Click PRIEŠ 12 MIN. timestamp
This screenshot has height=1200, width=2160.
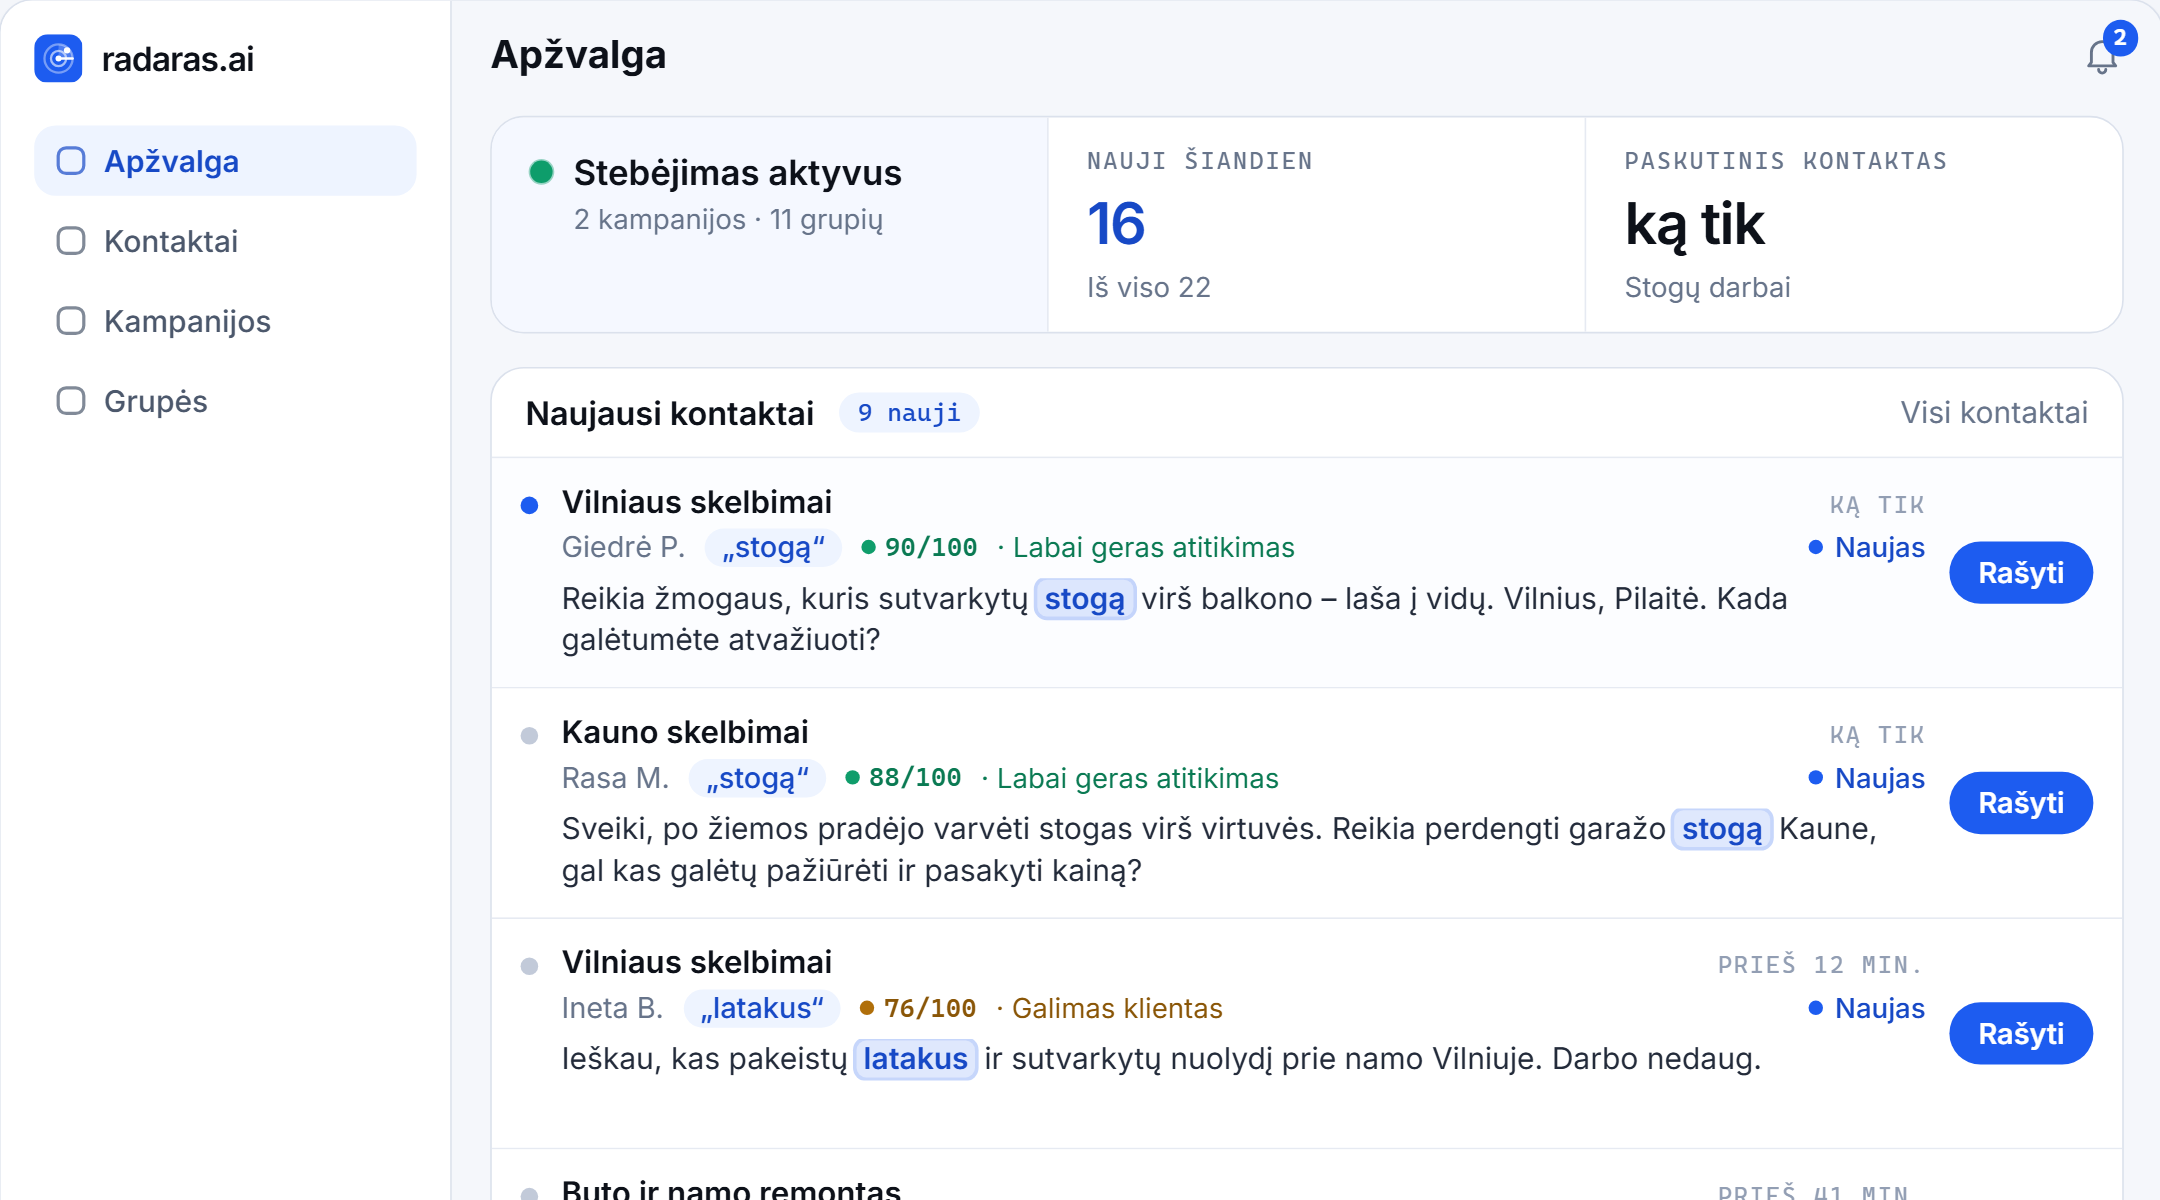point(1821,965)
